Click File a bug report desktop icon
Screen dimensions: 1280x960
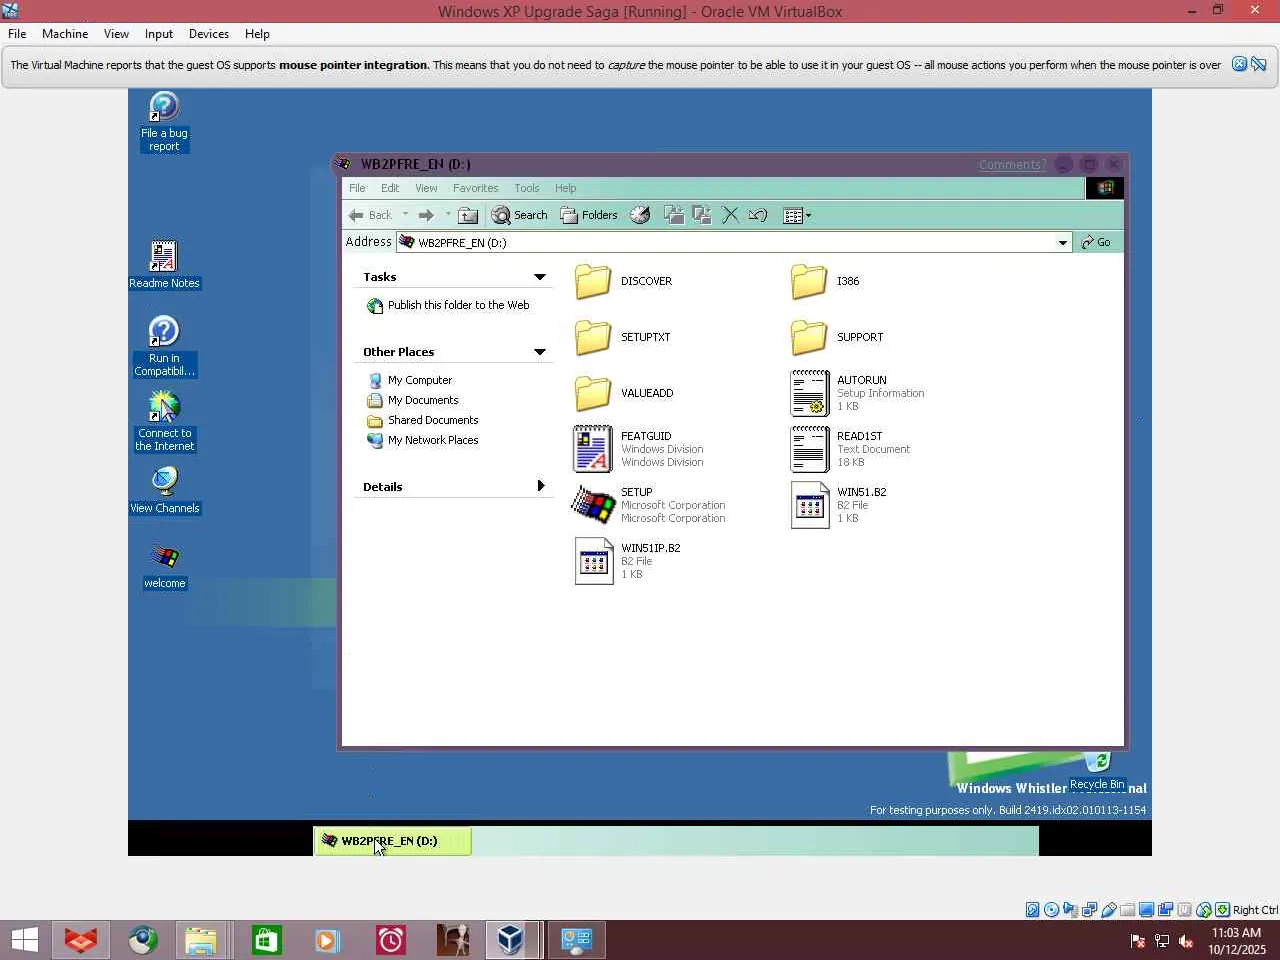coord(164,121)
